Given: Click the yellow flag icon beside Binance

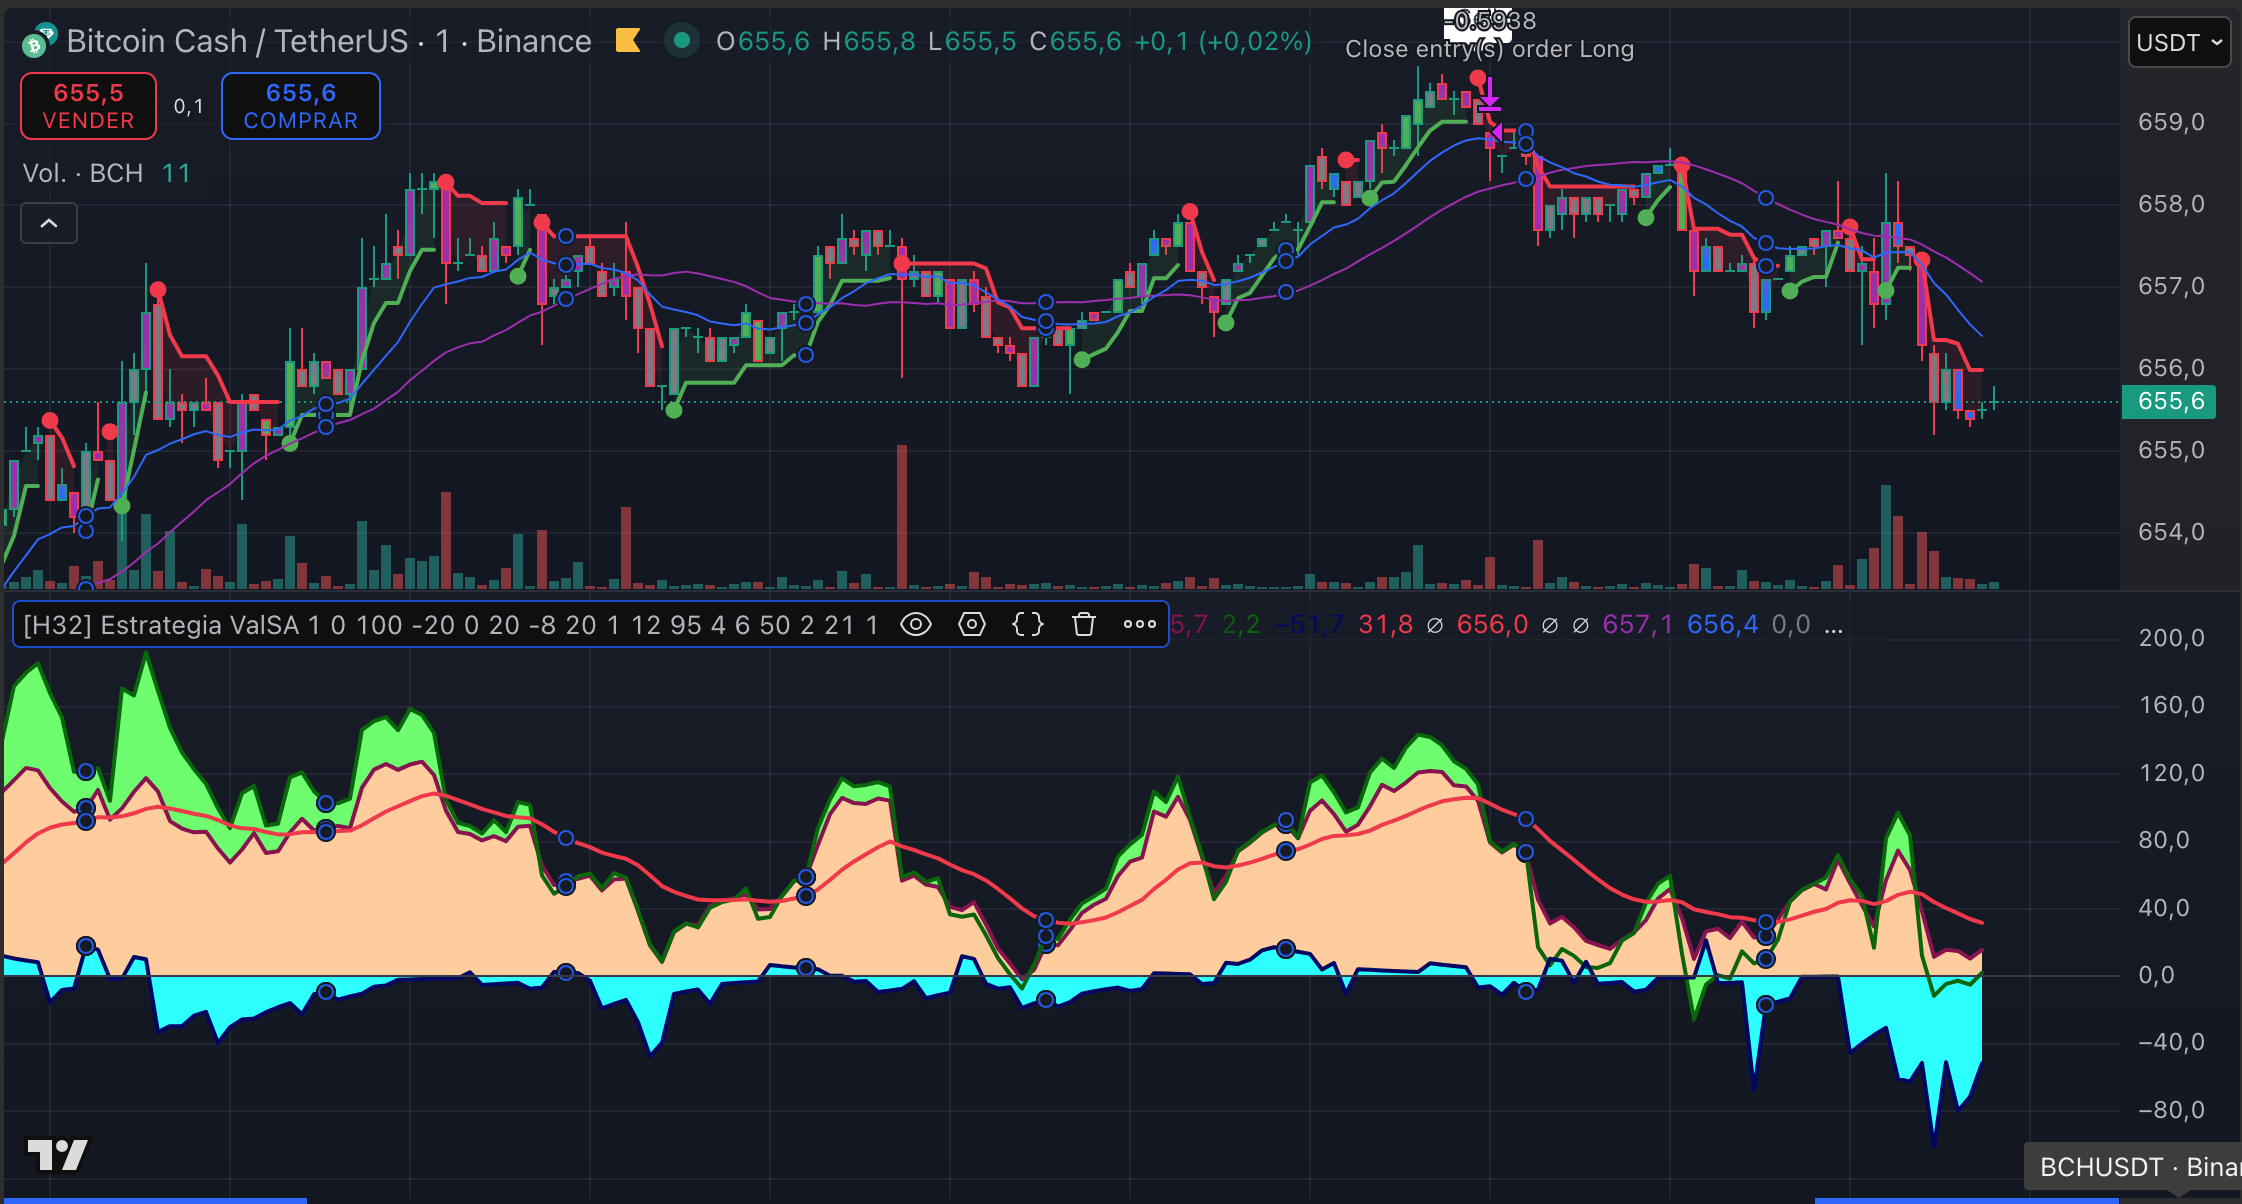Looking at the screenshot, I should pos(628,41).
